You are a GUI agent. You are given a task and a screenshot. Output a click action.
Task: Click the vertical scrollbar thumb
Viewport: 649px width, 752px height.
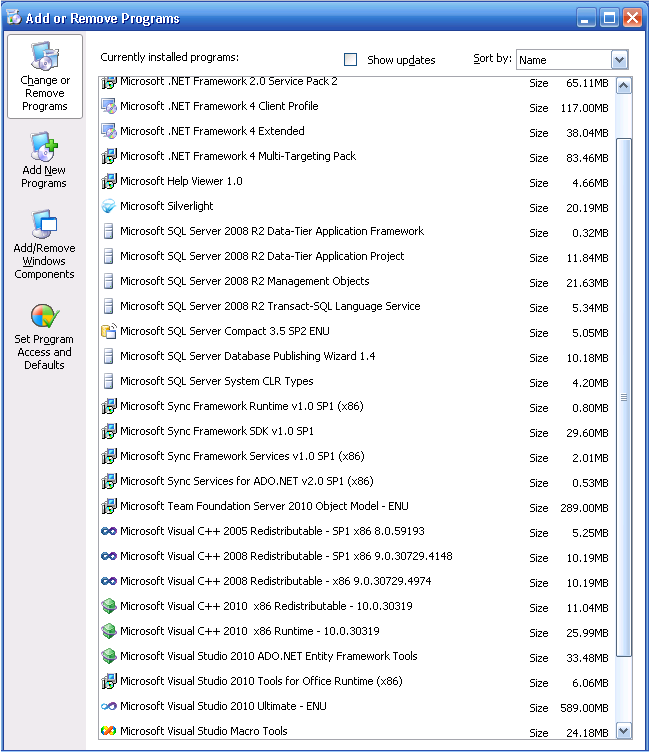(x=624, y=397)
